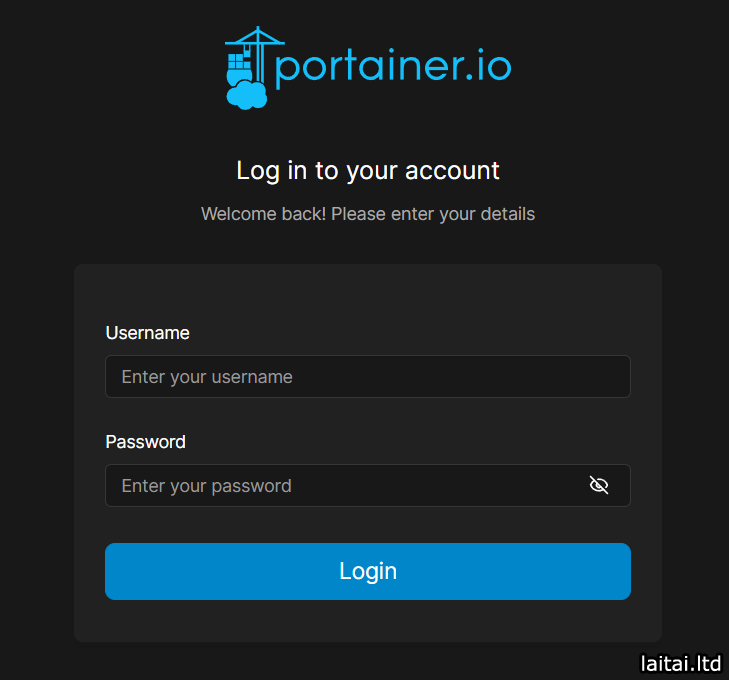Click the blue cloud in the logo
This screenshot has width=729, height=680.
point(245,95)
